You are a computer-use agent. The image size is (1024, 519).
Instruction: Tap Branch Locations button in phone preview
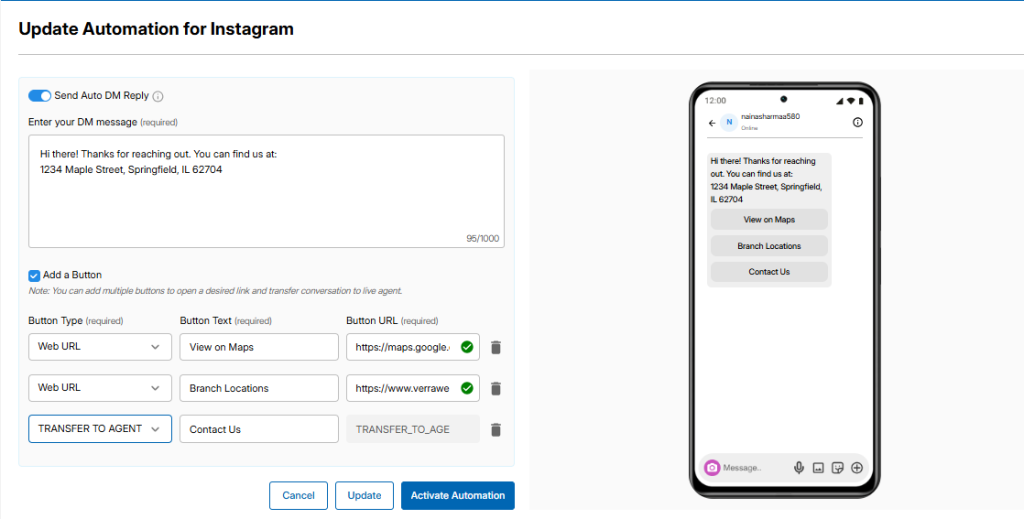[769, 245]
